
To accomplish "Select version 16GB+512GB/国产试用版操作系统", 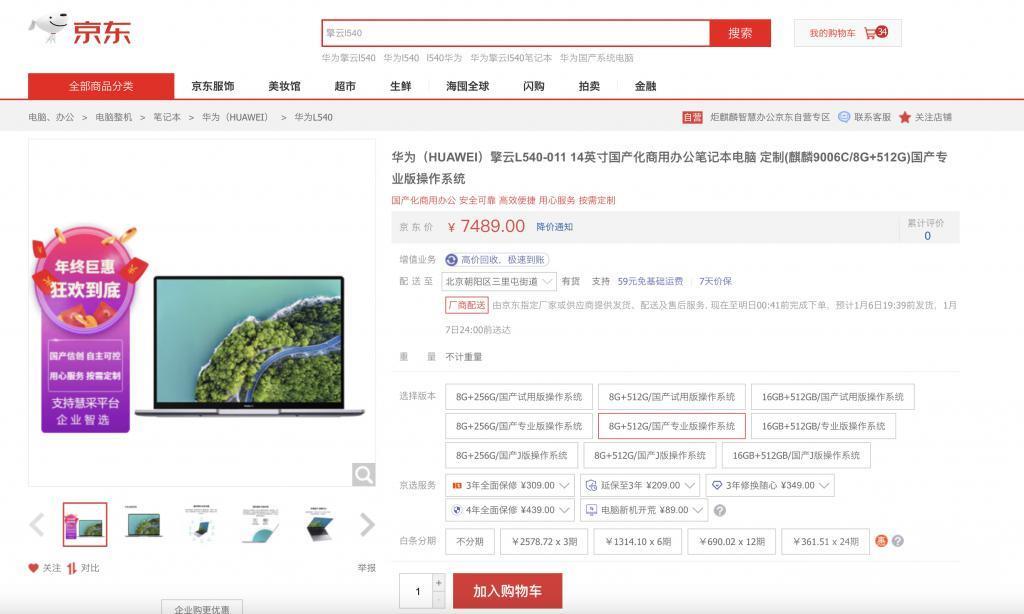I will click(x=833, y=396).
